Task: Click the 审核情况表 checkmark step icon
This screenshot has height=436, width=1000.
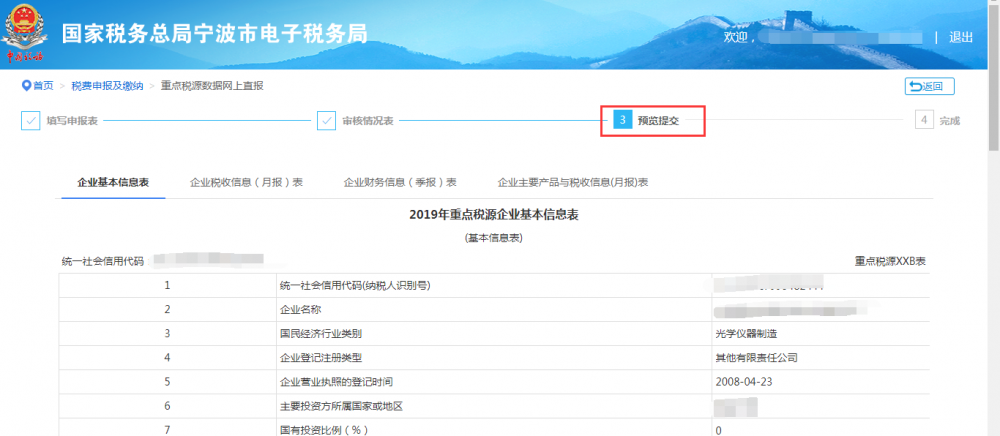Action: 326,121
